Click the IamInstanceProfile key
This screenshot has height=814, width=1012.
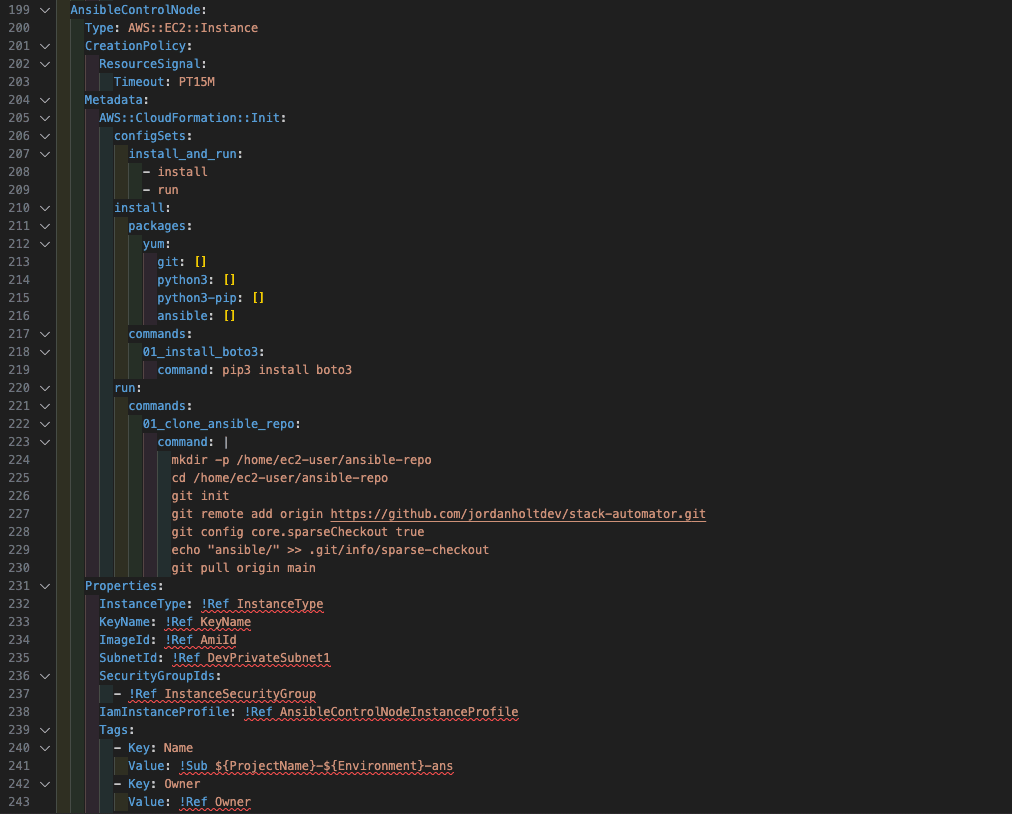pyautogui.click(x=165, y=712)
